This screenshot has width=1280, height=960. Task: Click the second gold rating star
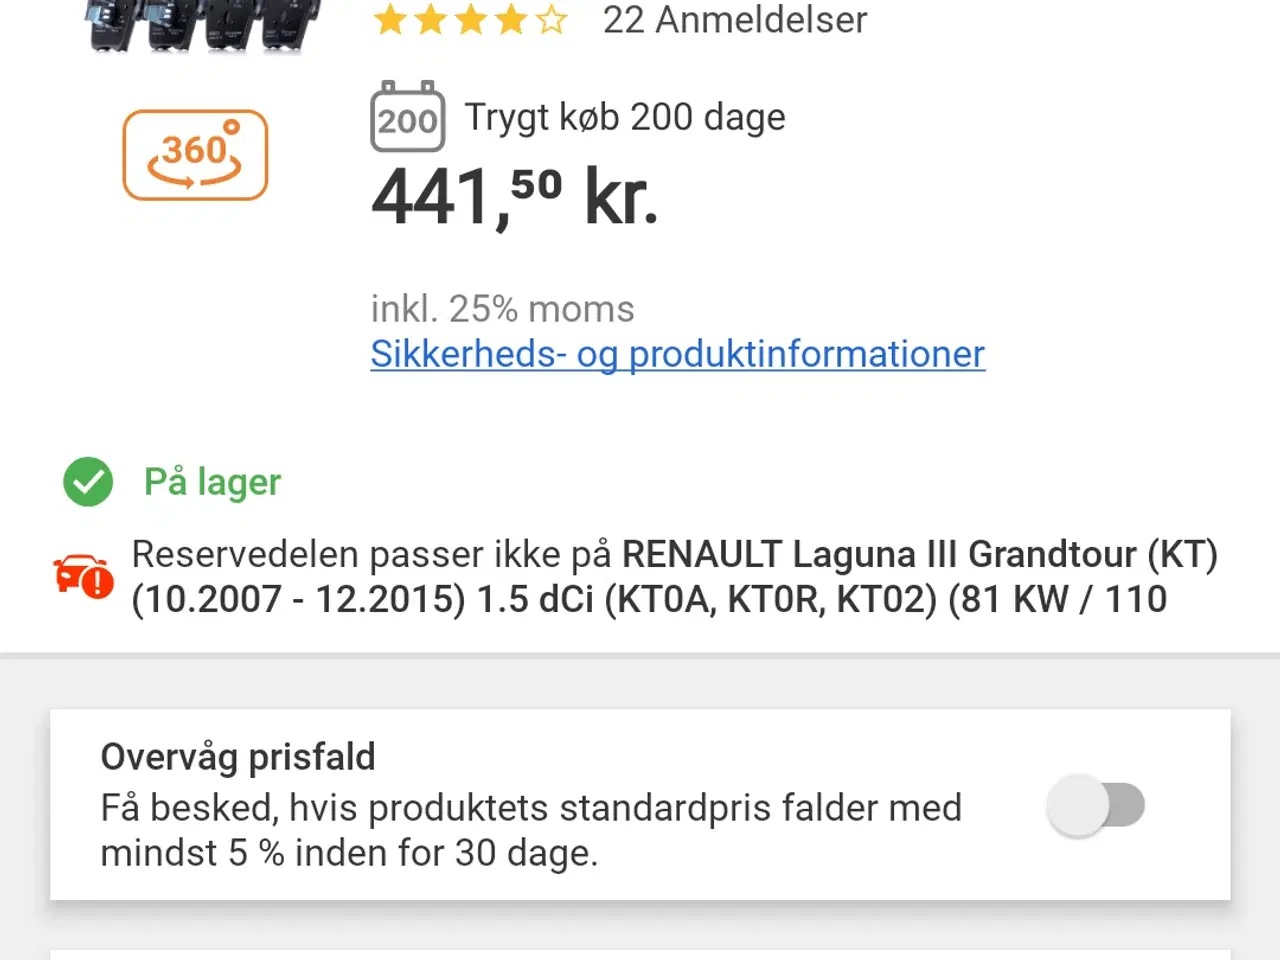click(429, 20)
